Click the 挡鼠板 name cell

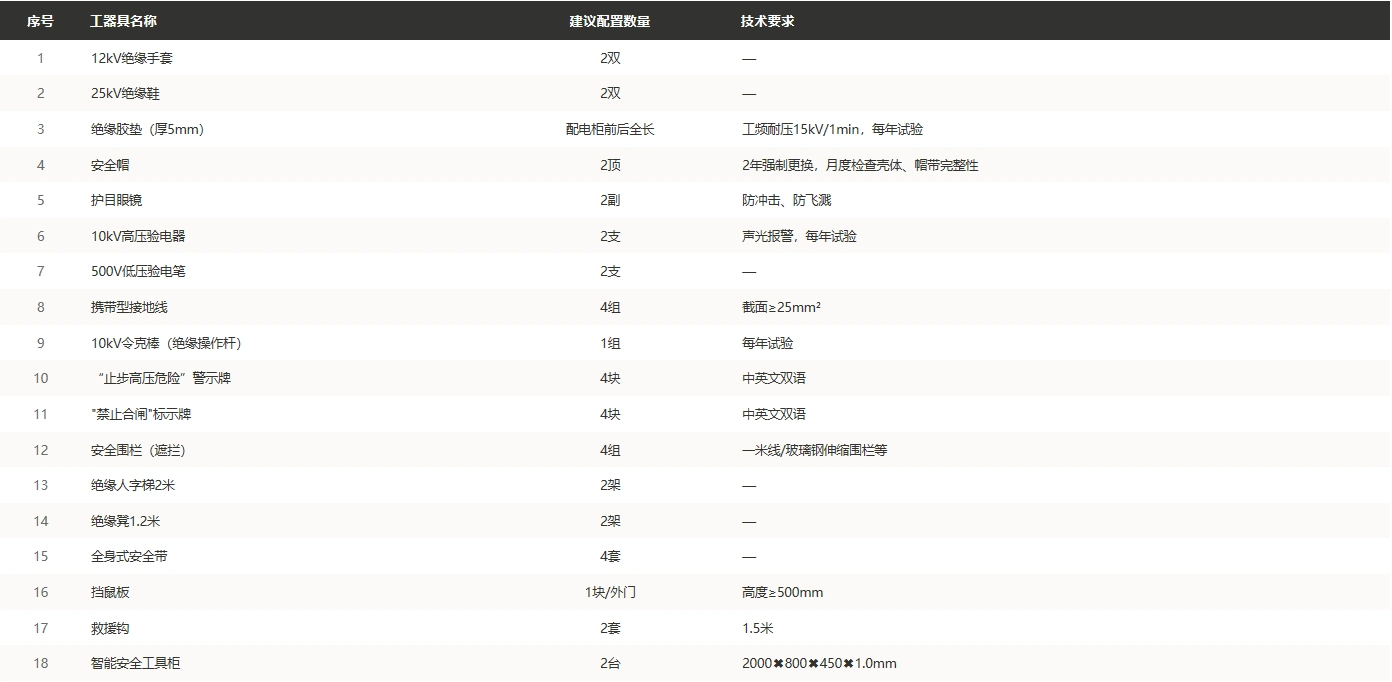[110, 592]
